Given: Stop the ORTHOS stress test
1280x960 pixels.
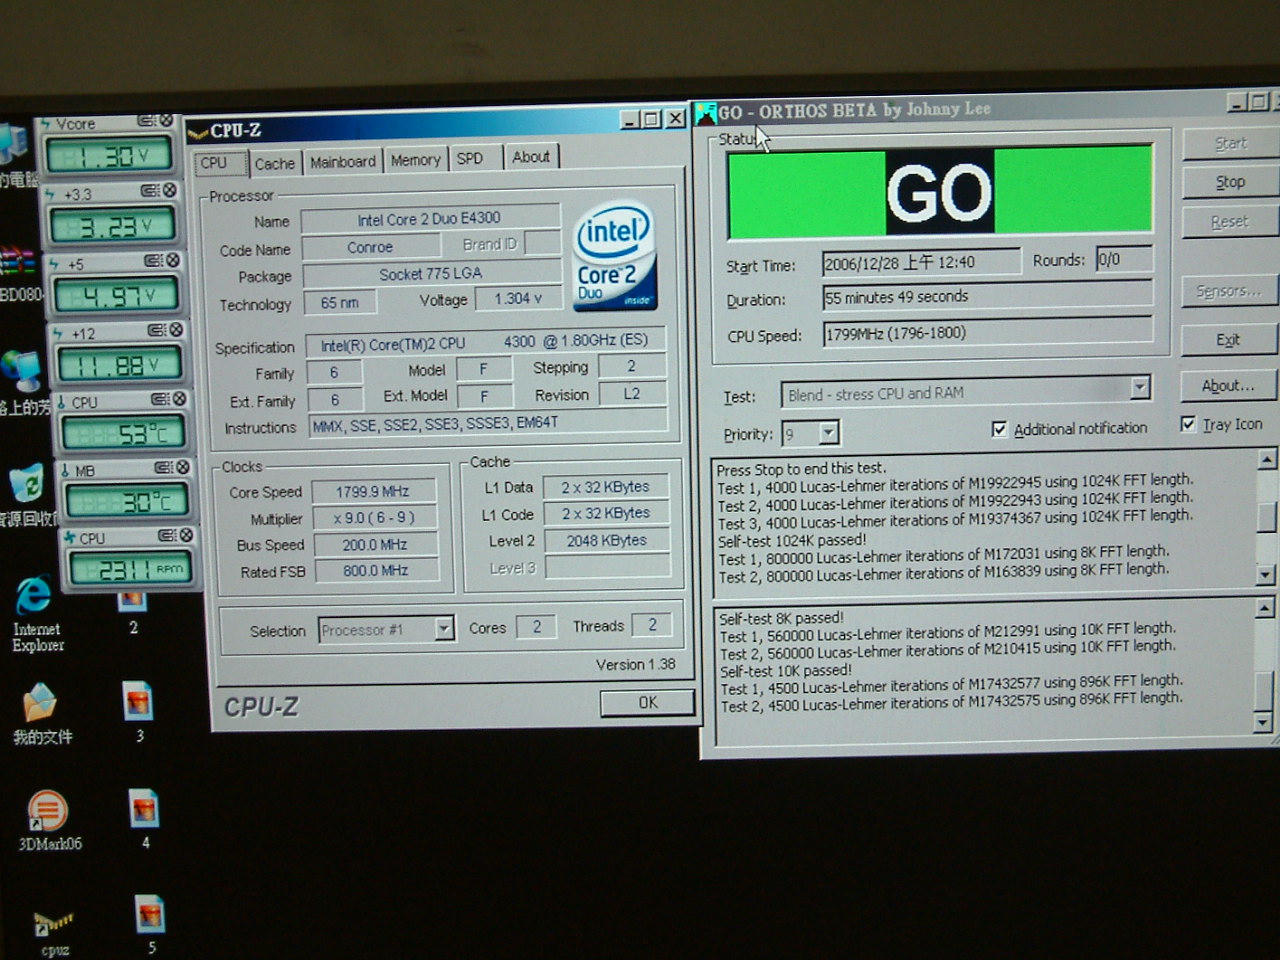Looking at the screenshot, I should coord(1230,183).
